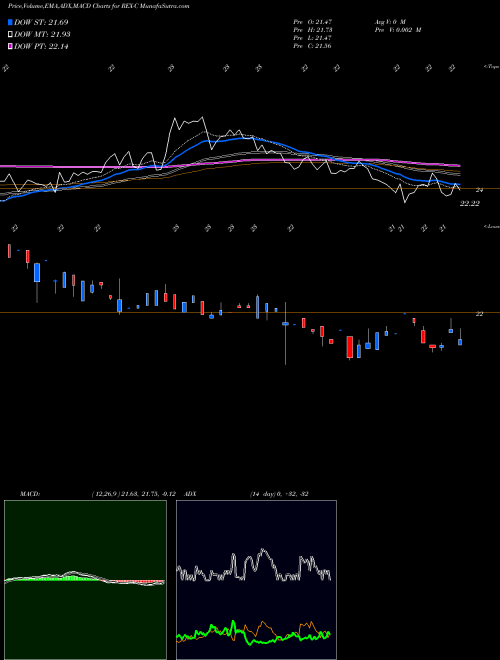Click the 'Pre H: 21.73' high value
This screenshot has height=660, width=500.
[x=312, y=30]
